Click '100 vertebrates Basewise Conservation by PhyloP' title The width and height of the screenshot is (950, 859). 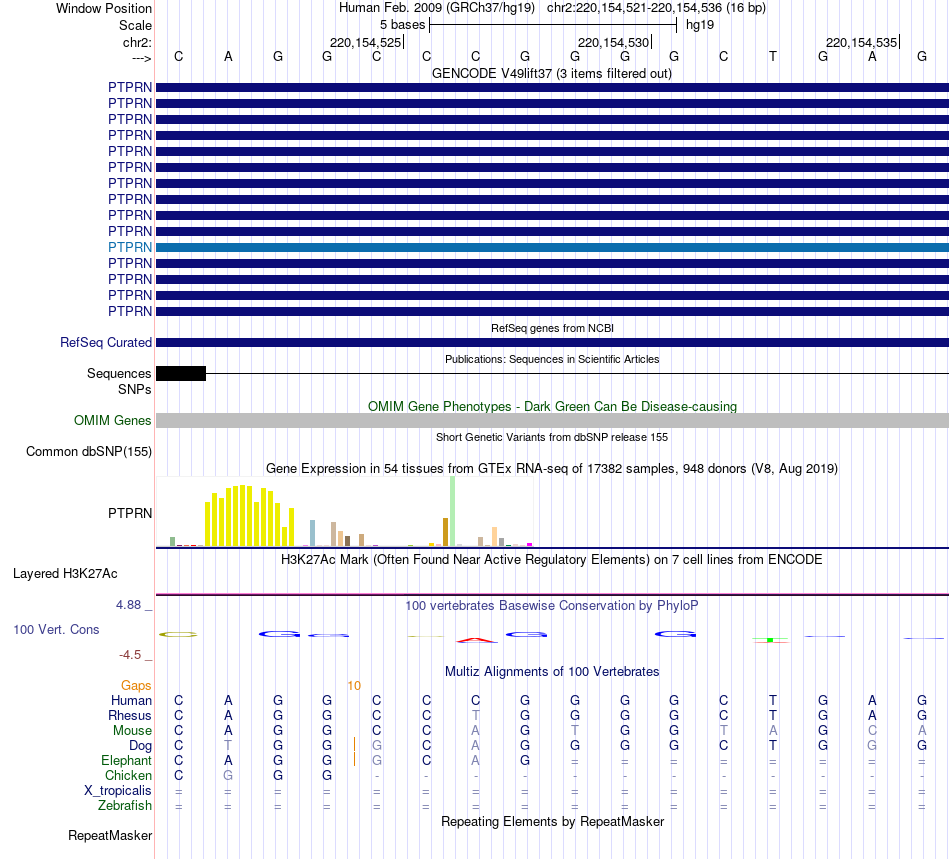(552, 605)
